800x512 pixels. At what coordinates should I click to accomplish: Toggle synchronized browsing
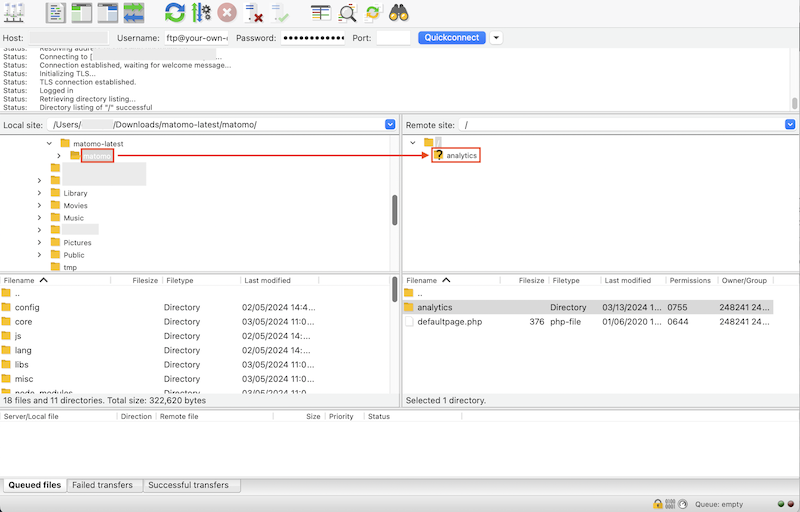pyautogui.click(x=373, y=13)
